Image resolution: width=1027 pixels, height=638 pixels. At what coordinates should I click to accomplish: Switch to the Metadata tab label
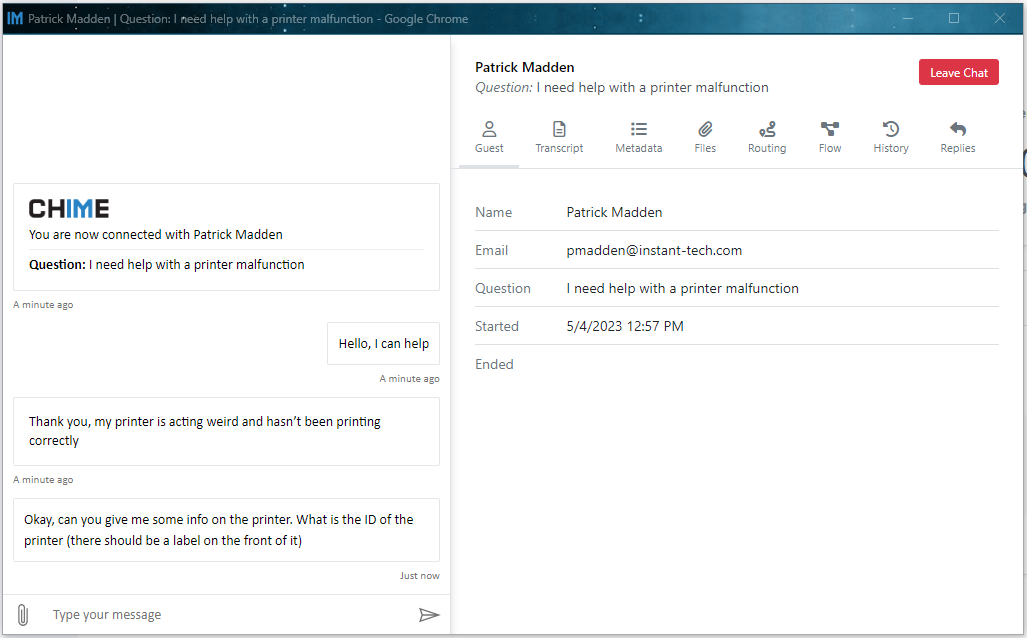[x=638, y=148]
